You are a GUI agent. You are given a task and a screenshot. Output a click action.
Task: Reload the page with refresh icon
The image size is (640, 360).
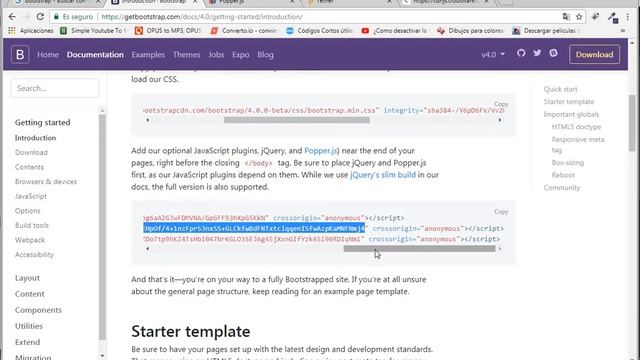(x=40, y=17)
